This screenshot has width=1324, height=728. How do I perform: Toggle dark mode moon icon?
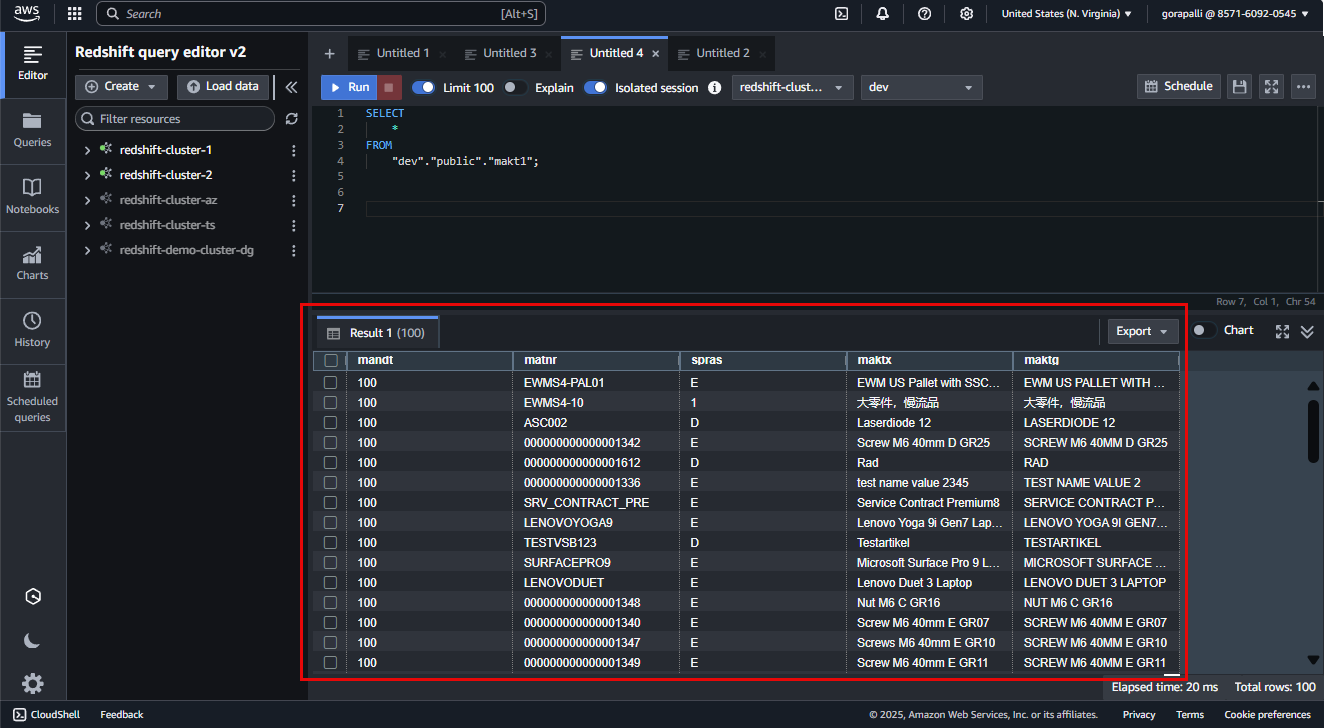coord(33,641)
